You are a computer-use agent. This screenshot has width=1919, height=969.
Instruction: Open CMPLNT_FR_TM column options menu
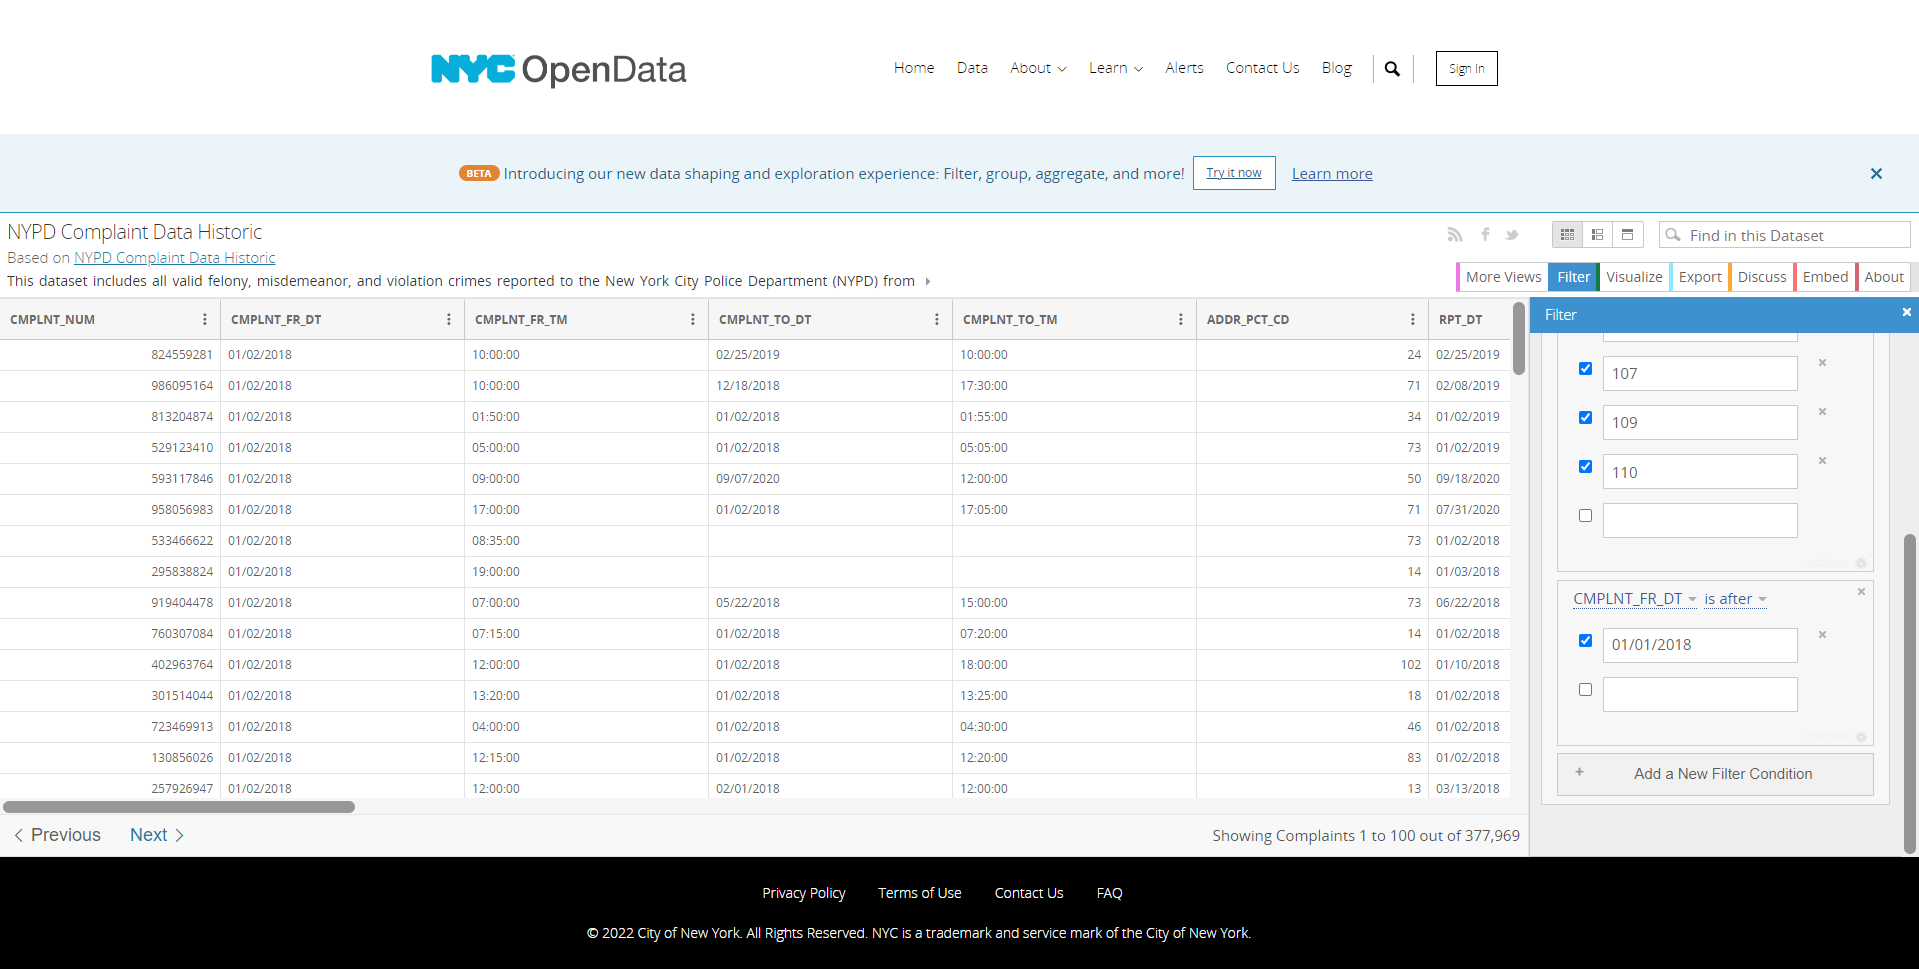[x=692, y=319]
